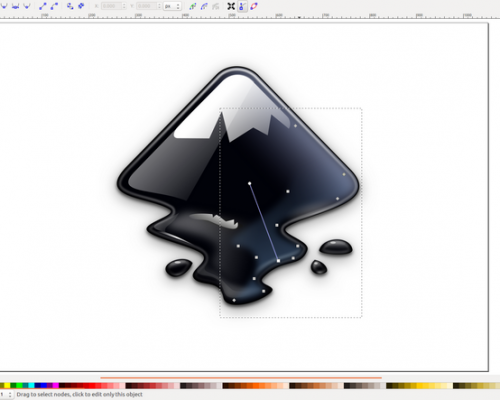
Task: Click the orange horizontal scrollbar below canvas
Action: pos(241,378)
